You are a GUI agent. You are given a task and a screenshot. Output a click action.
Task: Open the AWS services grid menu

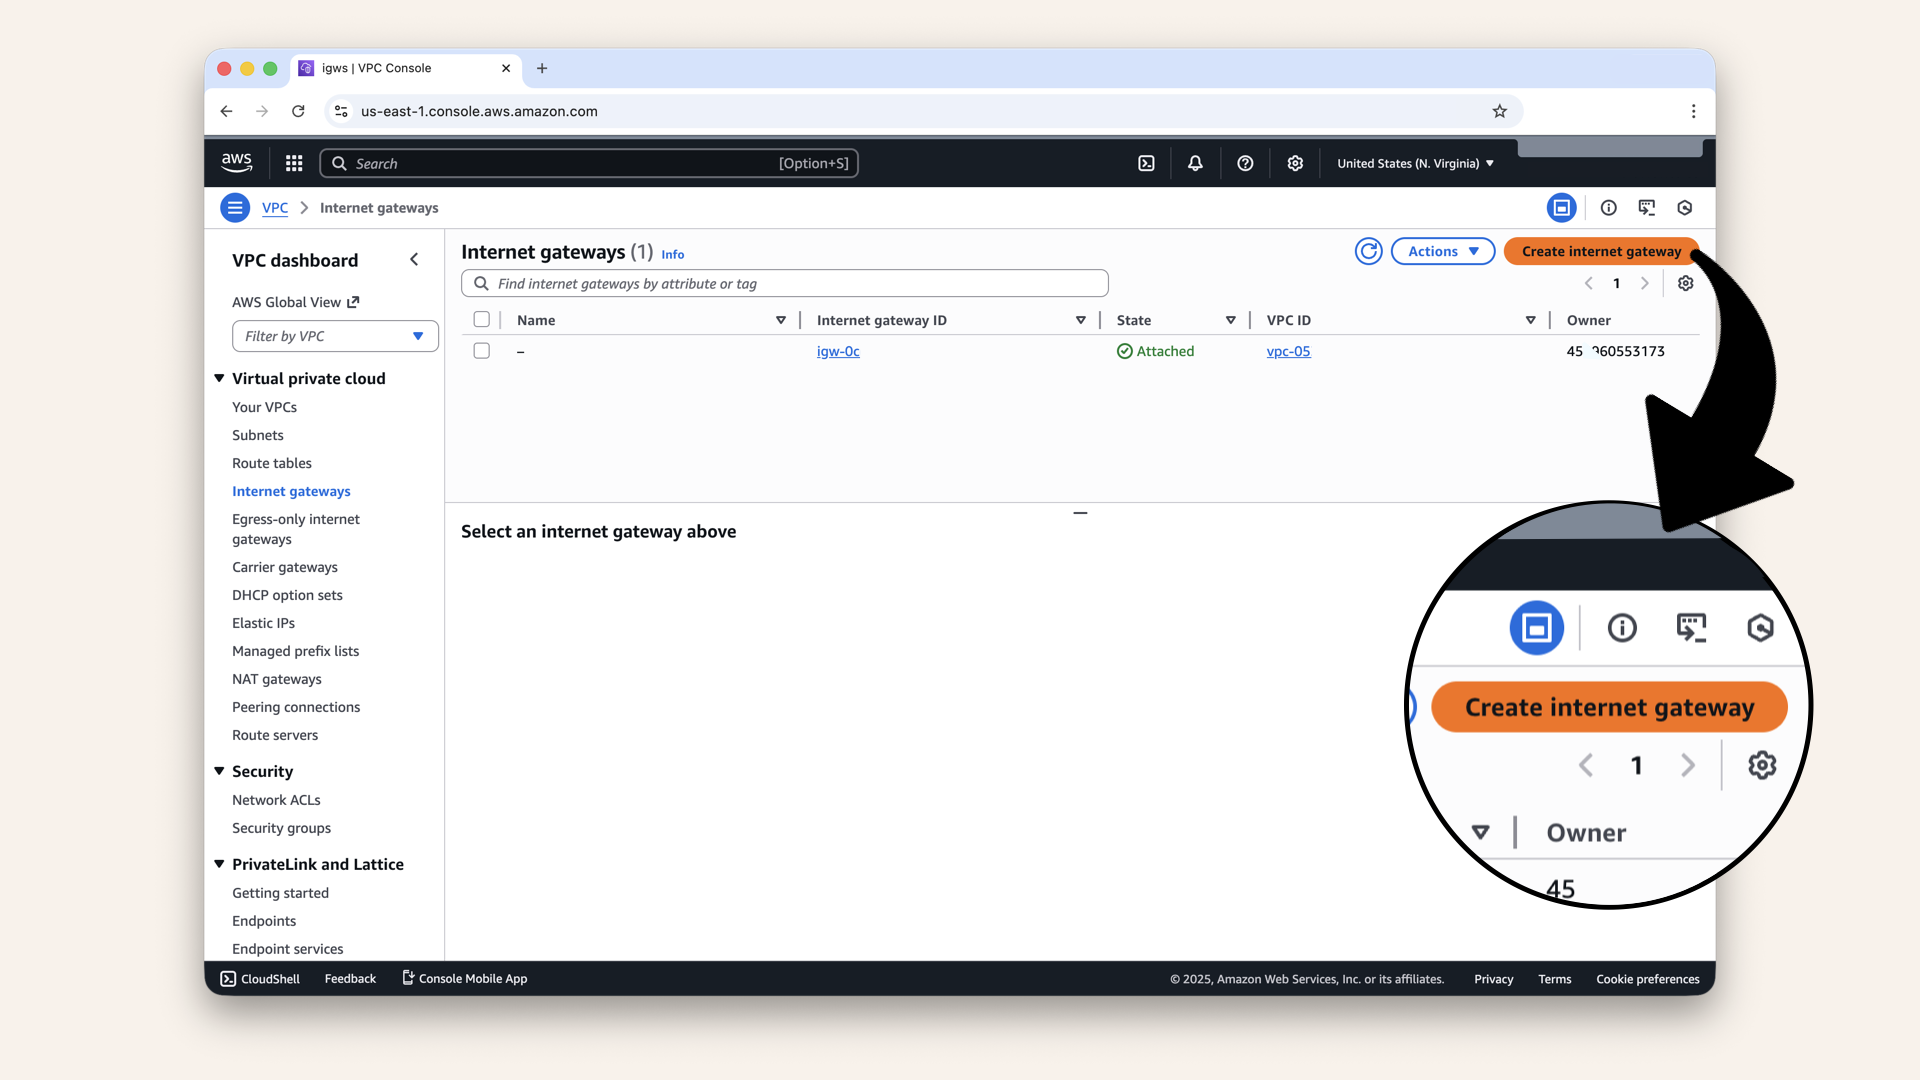[x=294, y=163]
